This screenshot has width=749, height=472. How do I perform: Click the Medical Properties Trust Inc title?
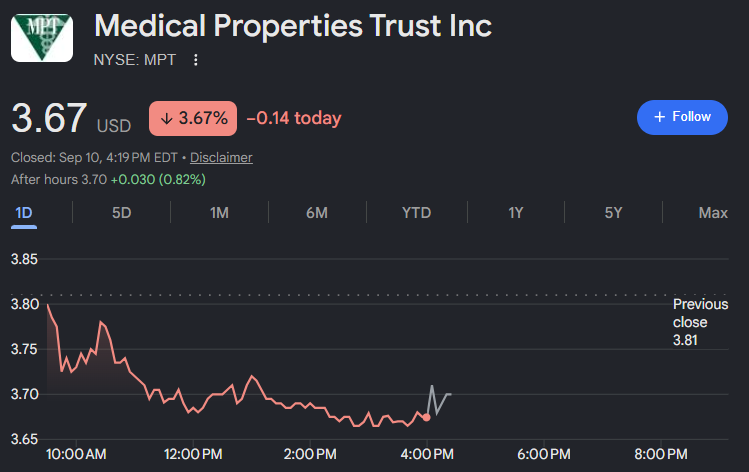(293, 26)
